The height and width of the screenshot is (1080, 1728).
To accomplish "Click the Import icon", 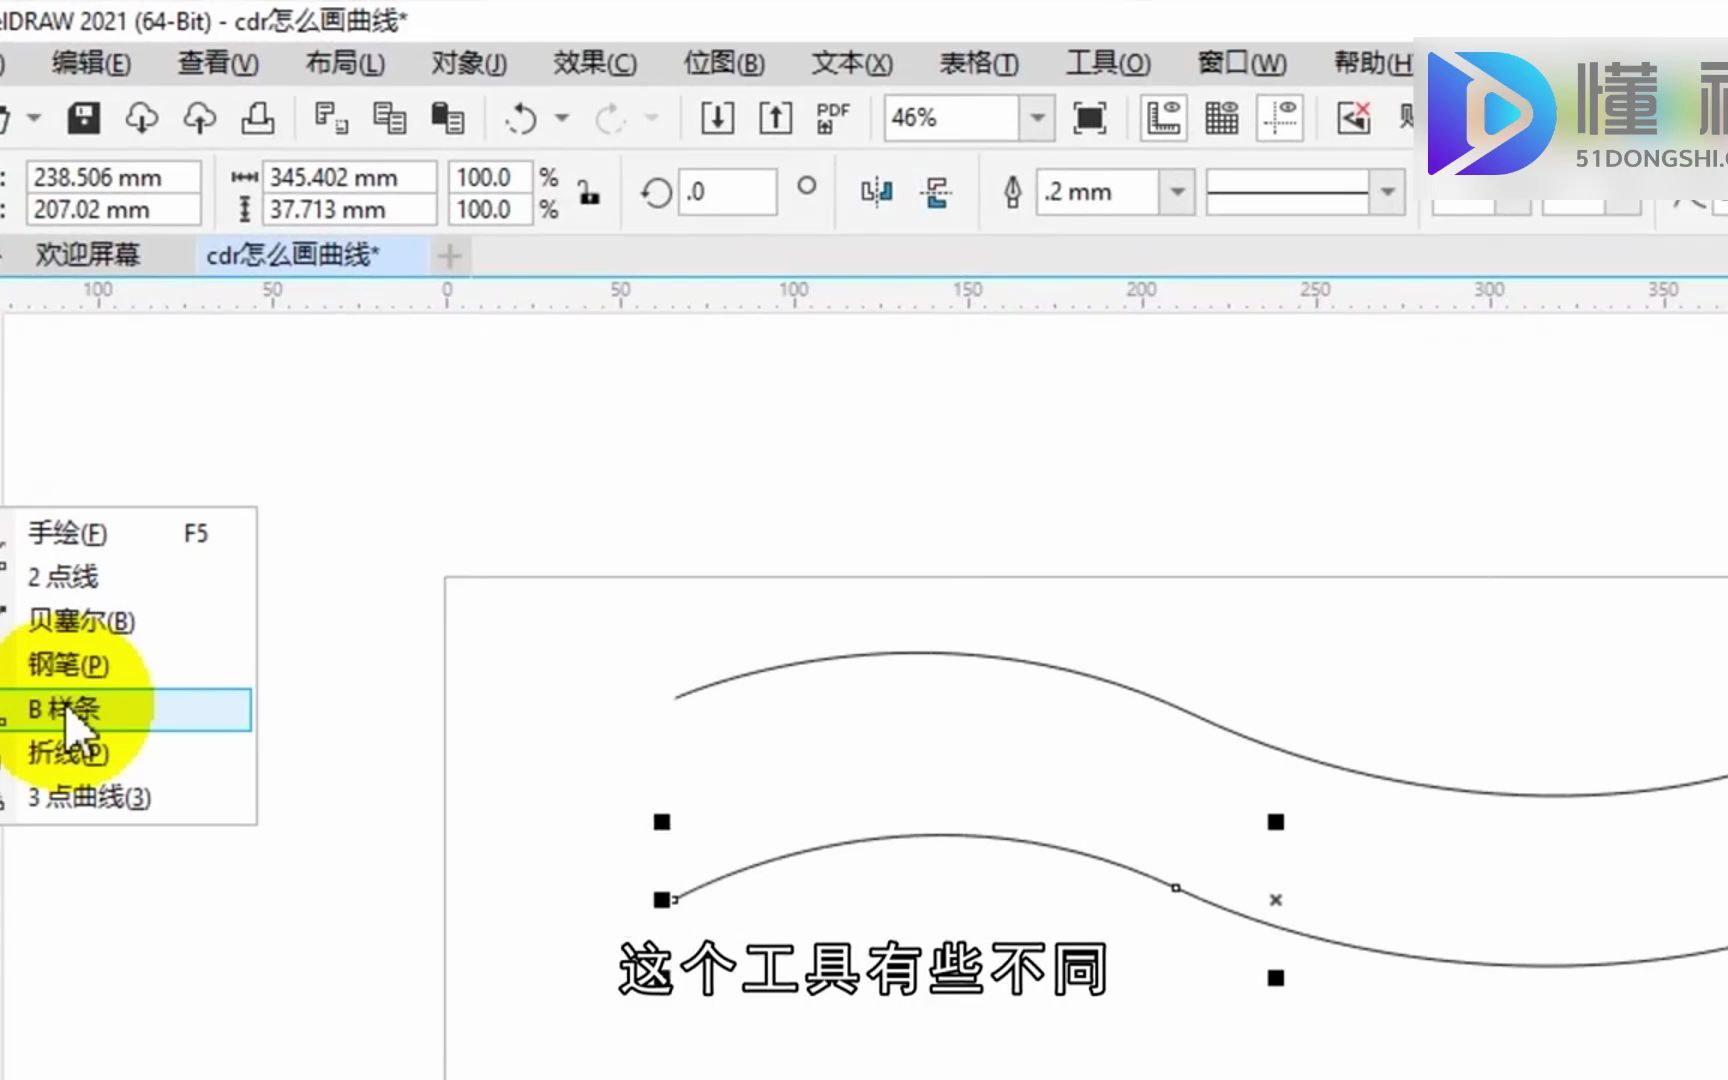I will click(x=717, y=118).
